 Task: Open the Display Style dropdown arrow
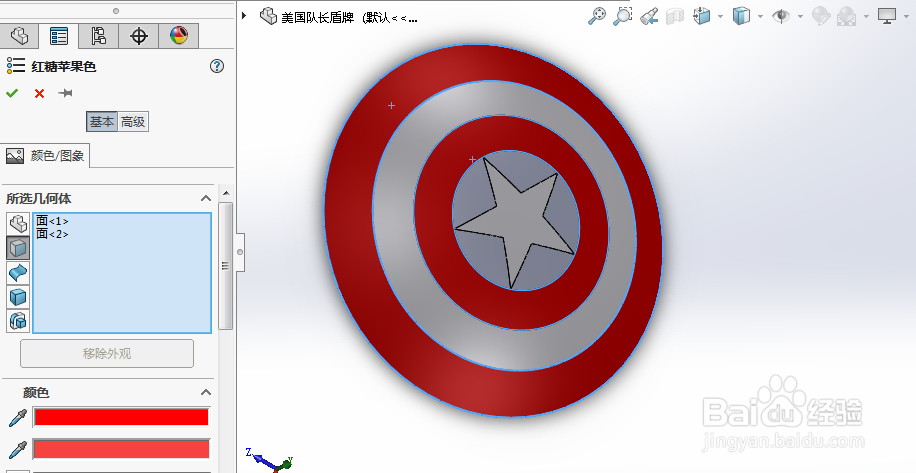tap(760, 16)
